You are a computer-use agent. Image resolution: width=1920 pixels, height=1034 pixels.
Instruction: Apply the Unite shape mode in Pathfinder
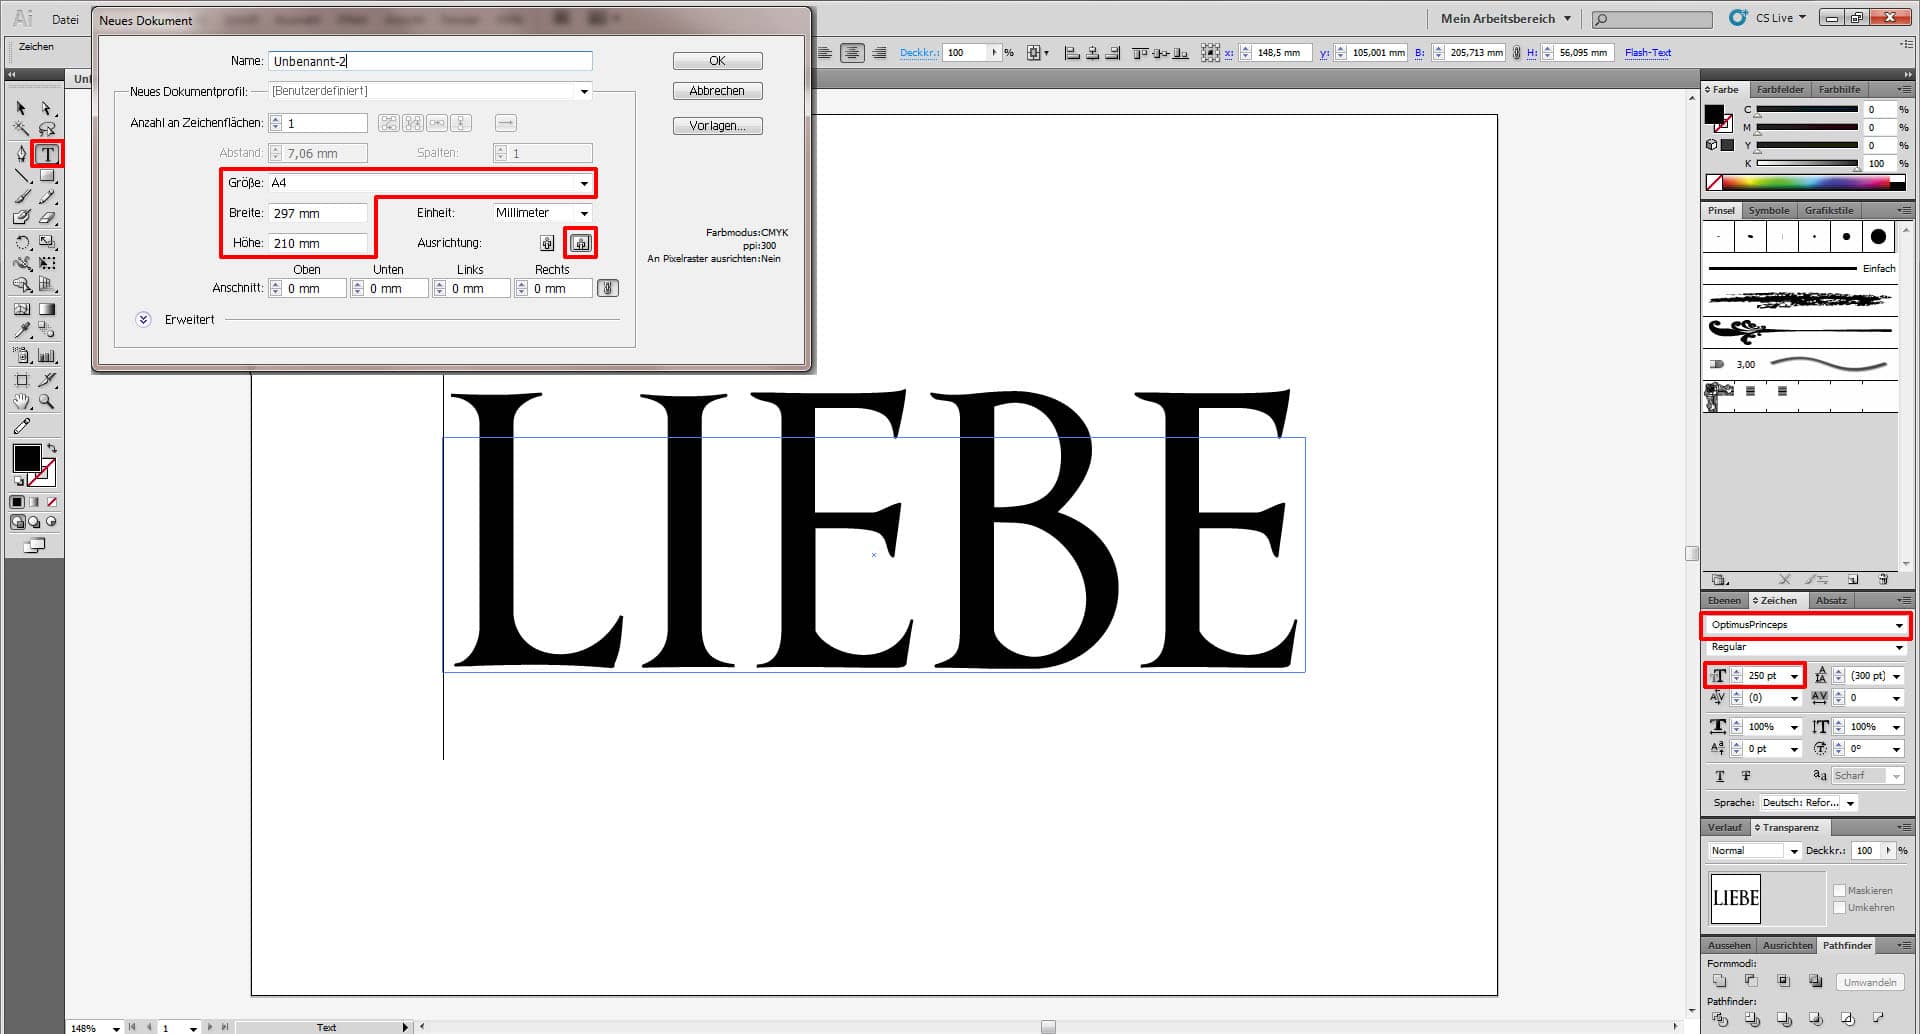pos(1720,981)
